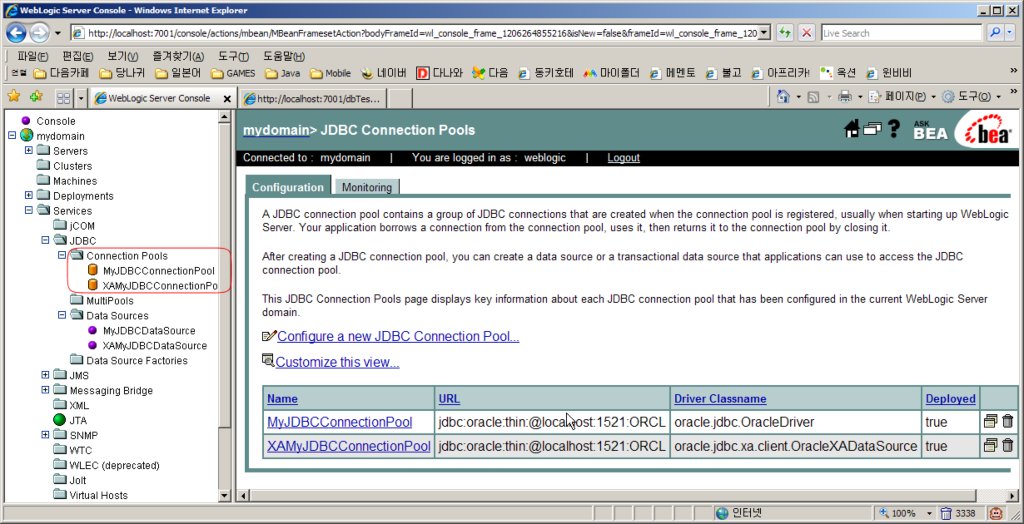Open the 도움말(H) menu
The width and height of the screenshot is (1024, 524).
[283, 57]
